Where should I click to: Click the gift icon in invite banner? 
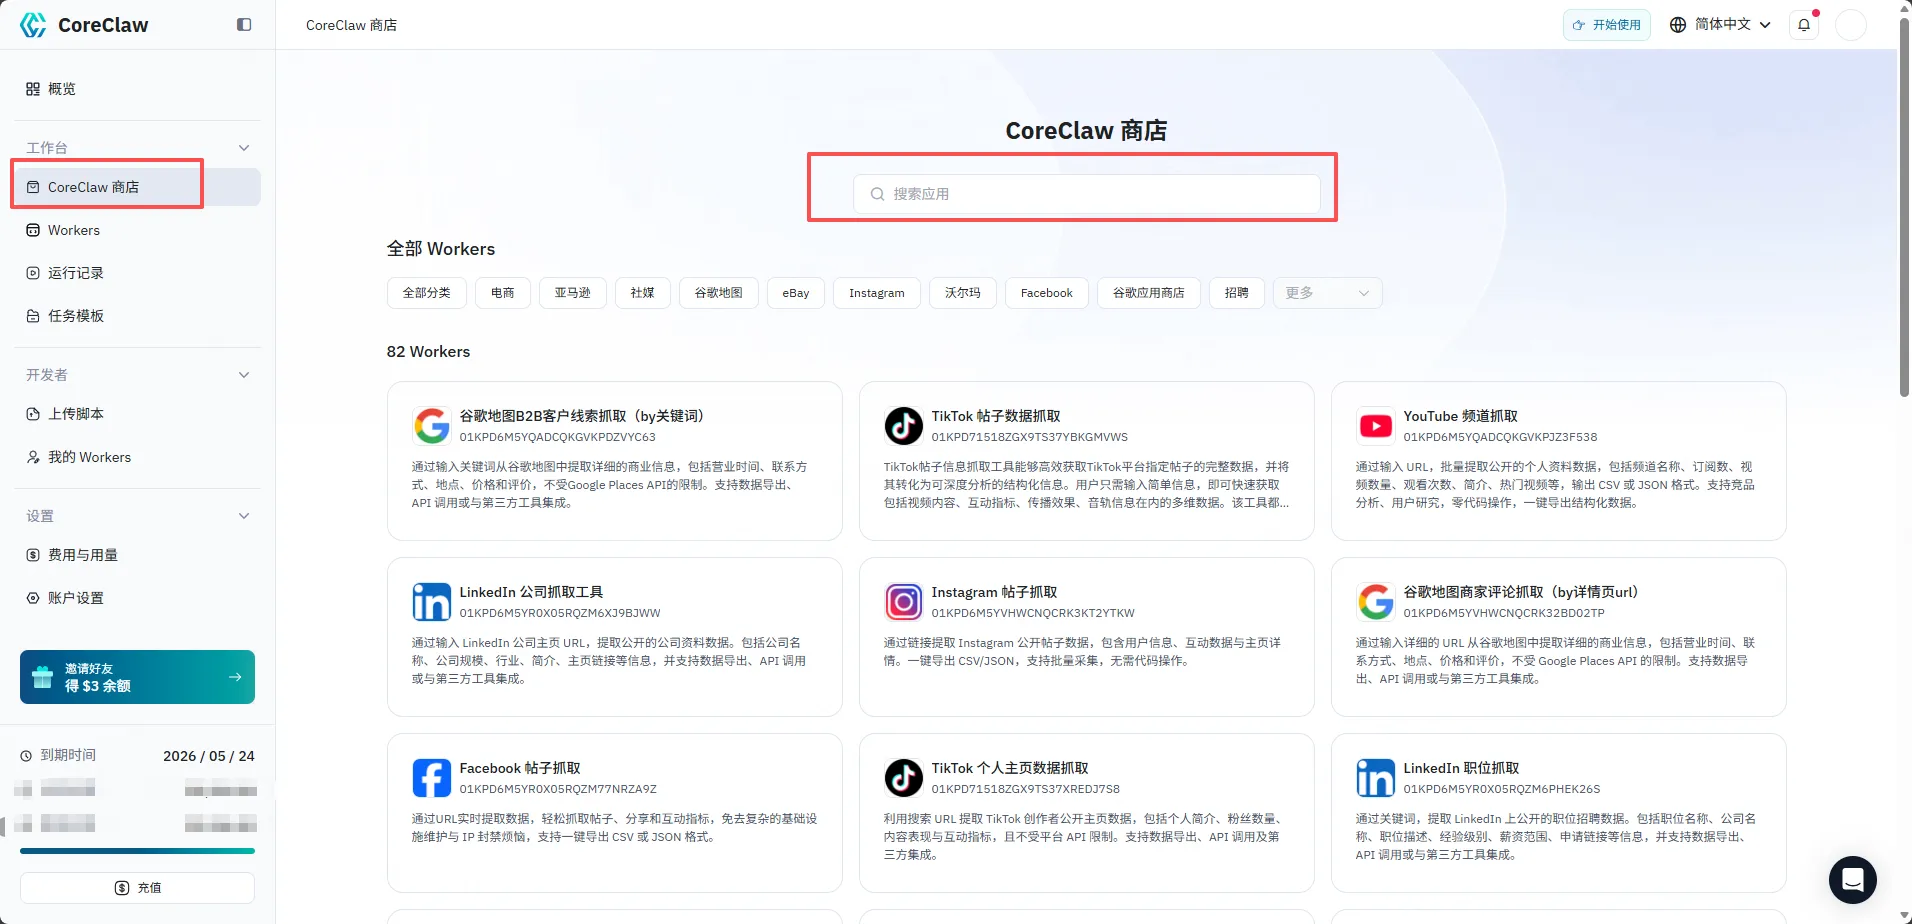point(42,677)
